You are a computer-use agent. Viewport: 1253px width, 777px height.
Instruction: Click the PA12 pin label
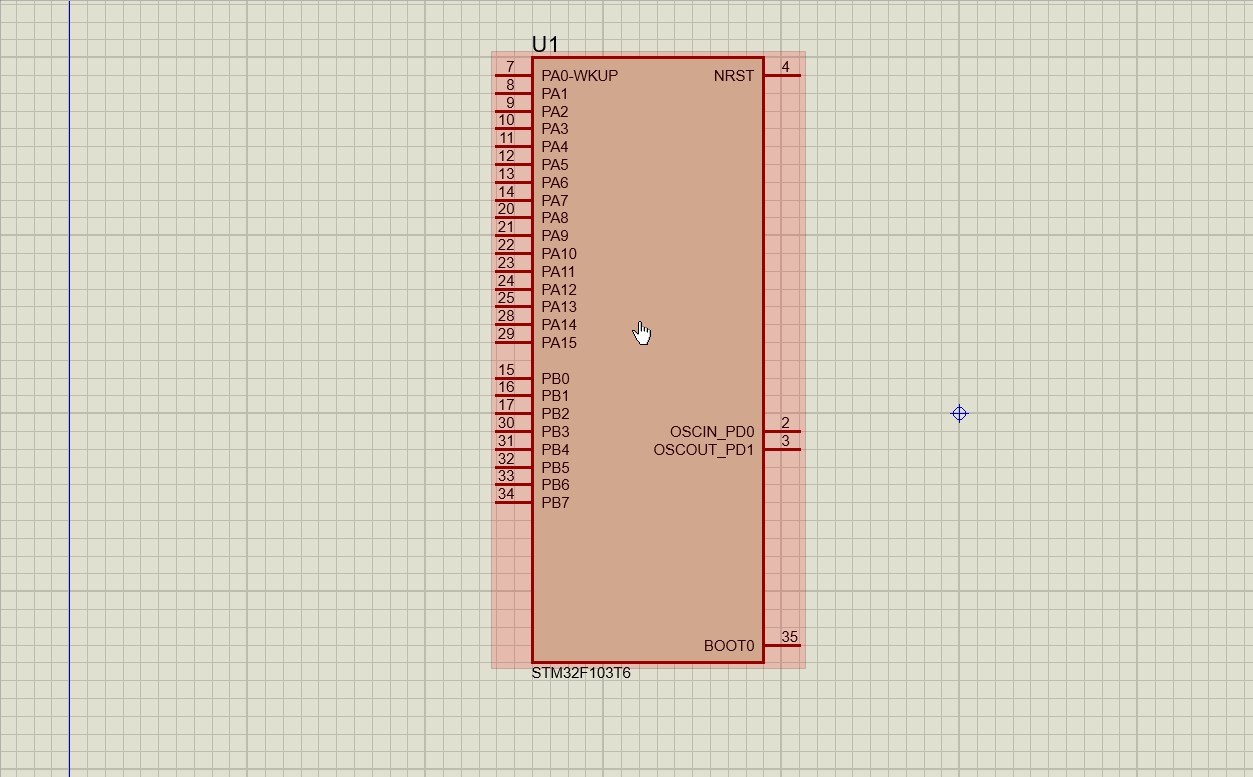[x=559, y=290]
